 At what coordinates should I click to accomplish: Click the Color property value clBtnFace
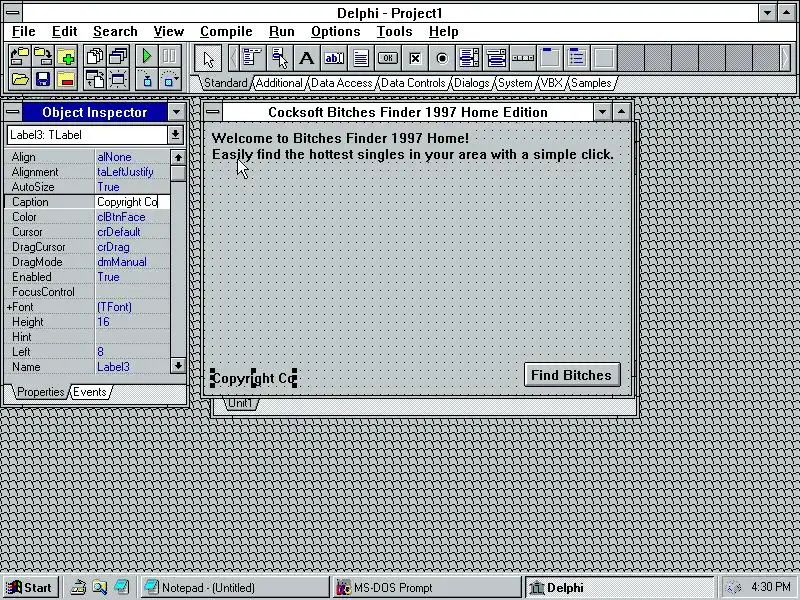pos(132,217)
